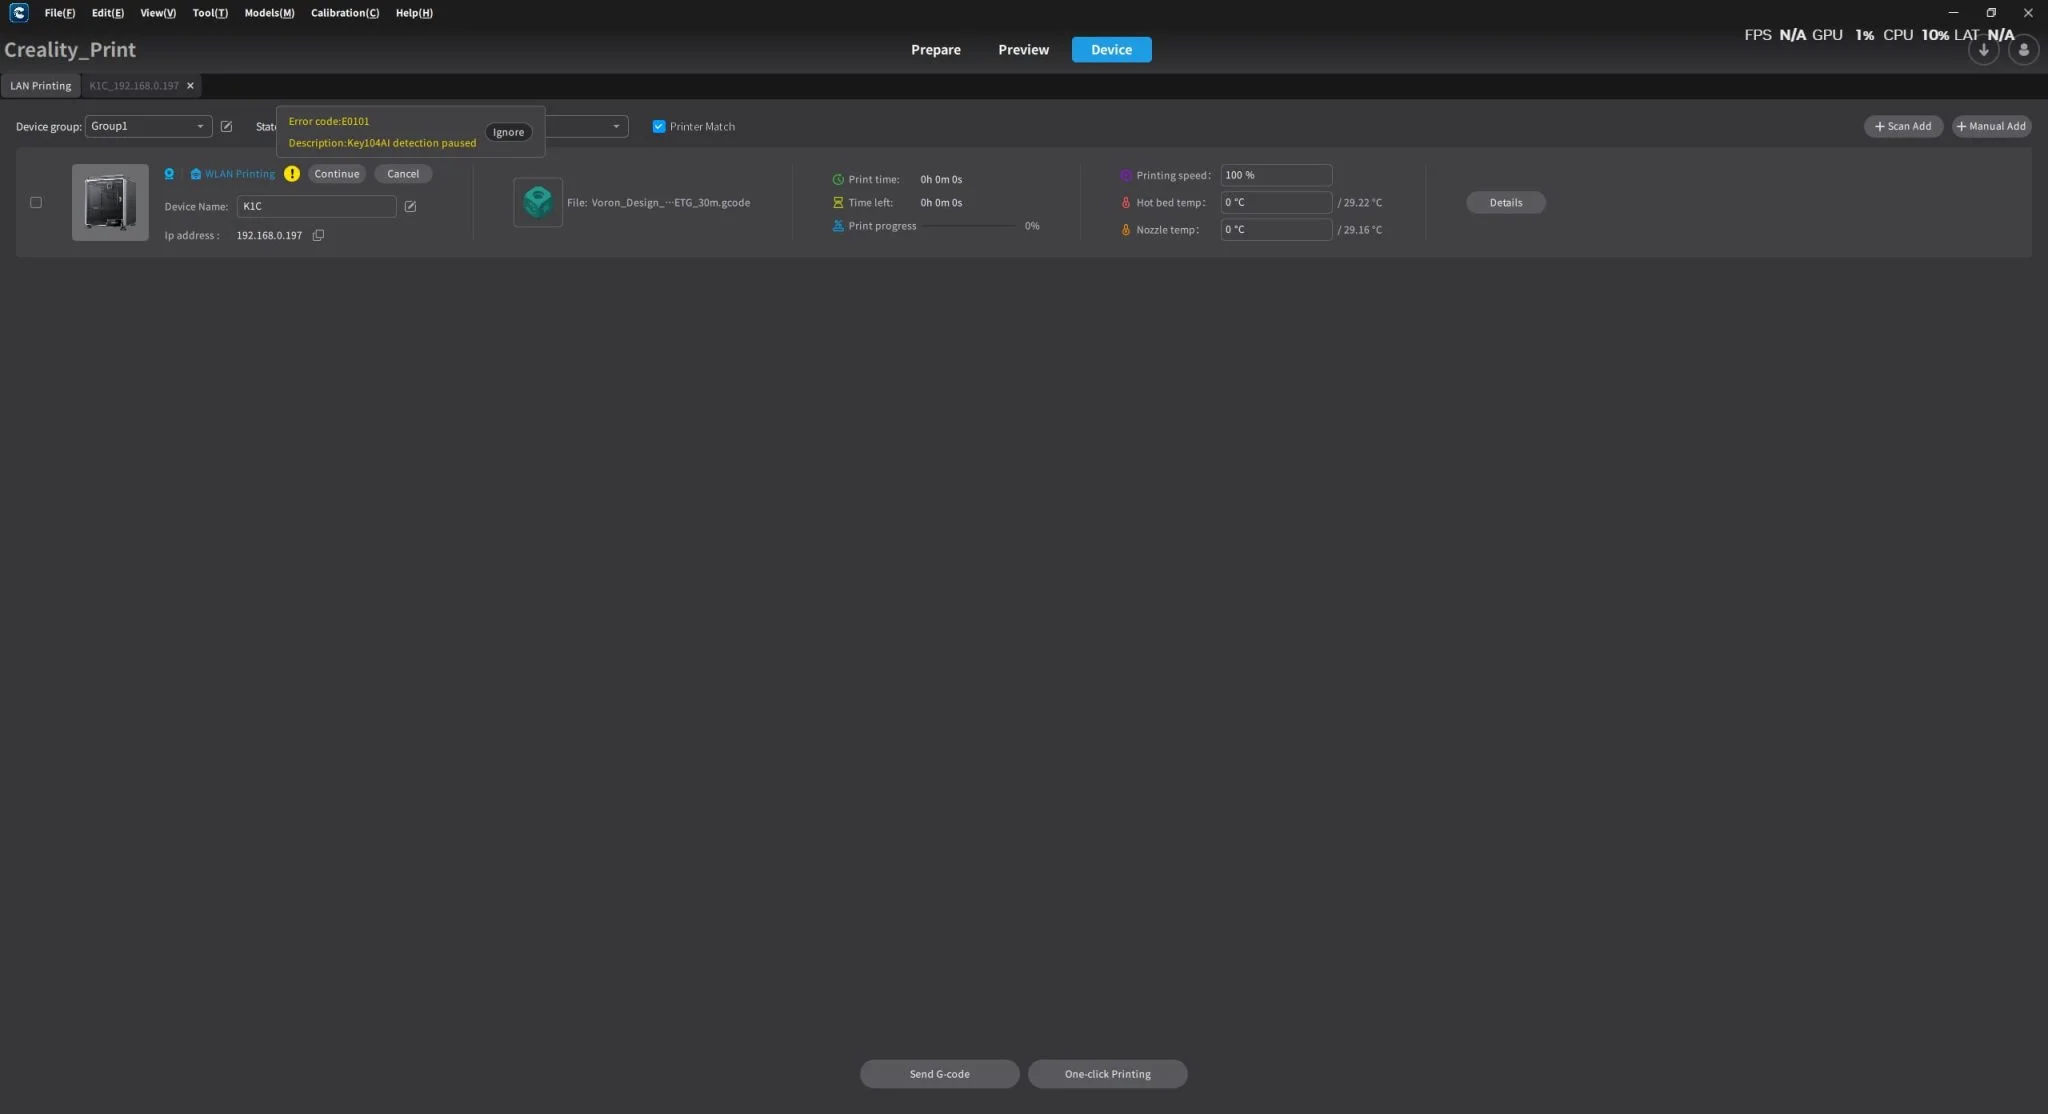The height and width of the screenshot is (1114, 2048).
Task: Open the user account icon
Action: pyautogui.click(x=2023, y=50)
